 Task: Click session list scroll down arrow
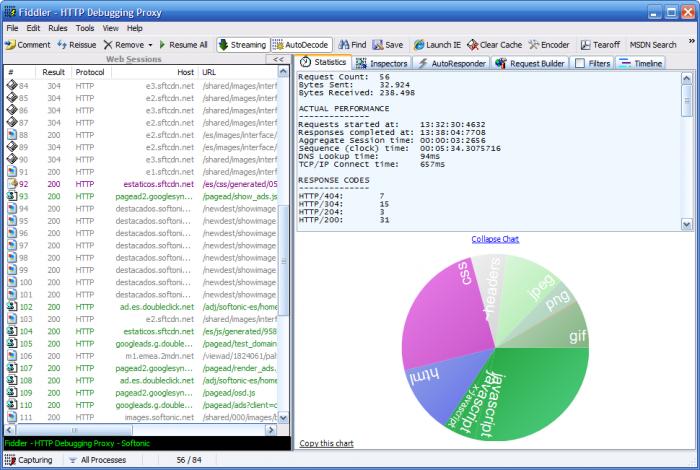(x=283, y=418)
